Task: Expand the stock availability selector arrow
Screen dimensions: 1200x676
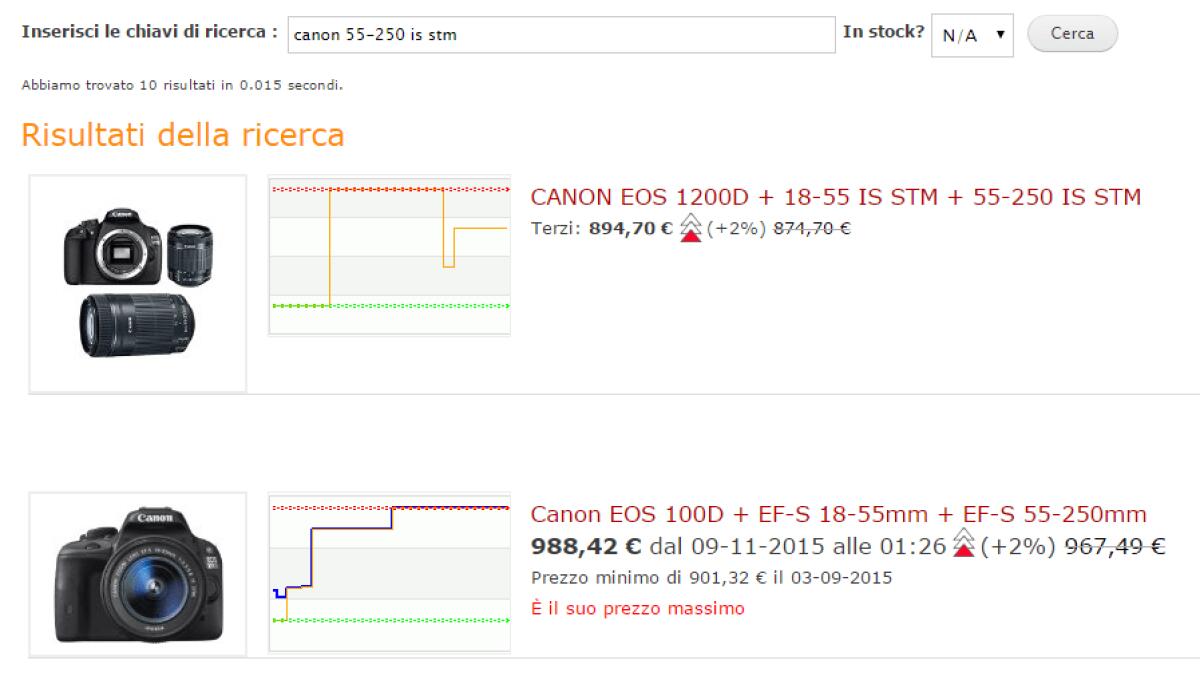Action: pyautogui.click(x=1000, y=33)
